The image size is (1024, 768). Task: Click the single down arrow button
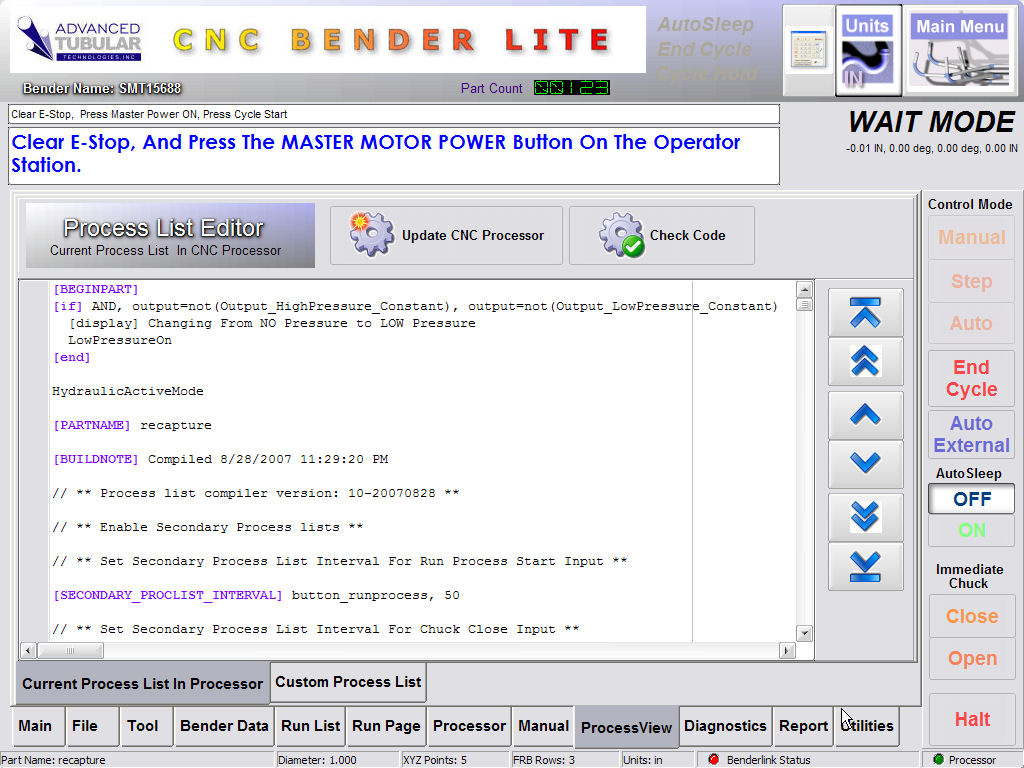click(x=865, y=464)
